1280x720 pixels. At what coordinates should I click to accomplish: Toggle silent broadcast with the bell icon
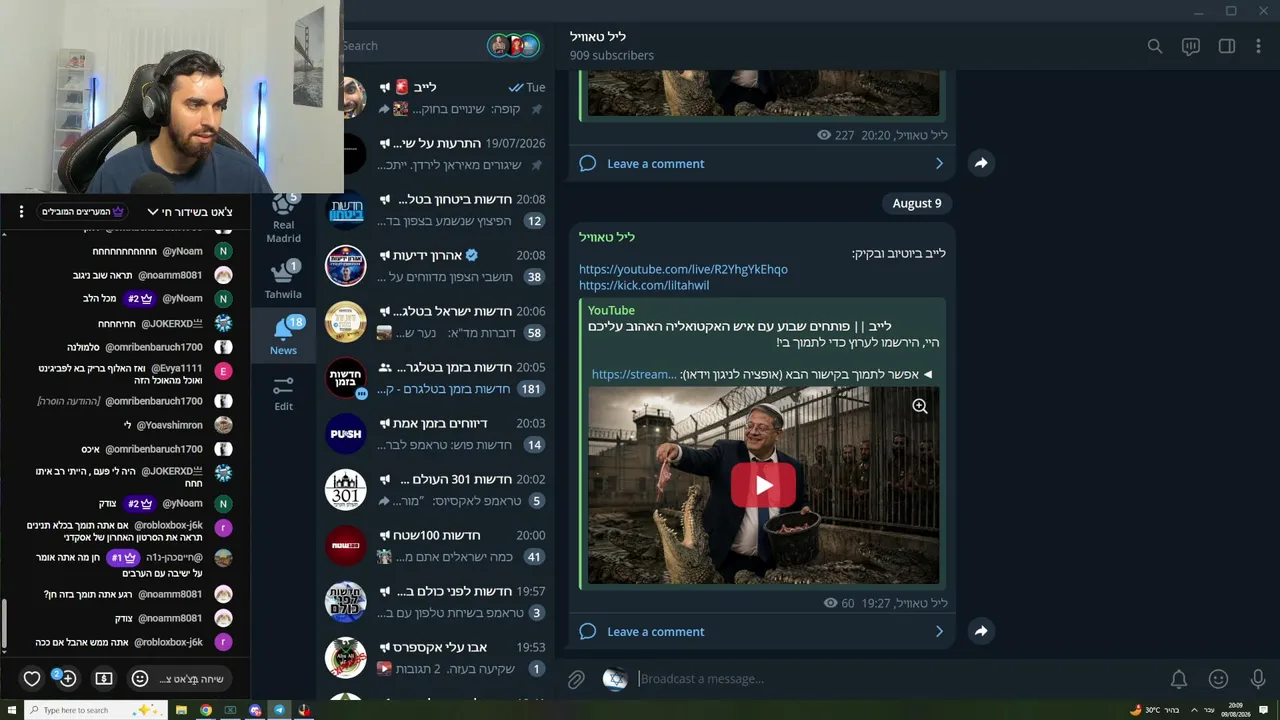pos(1179,679)
